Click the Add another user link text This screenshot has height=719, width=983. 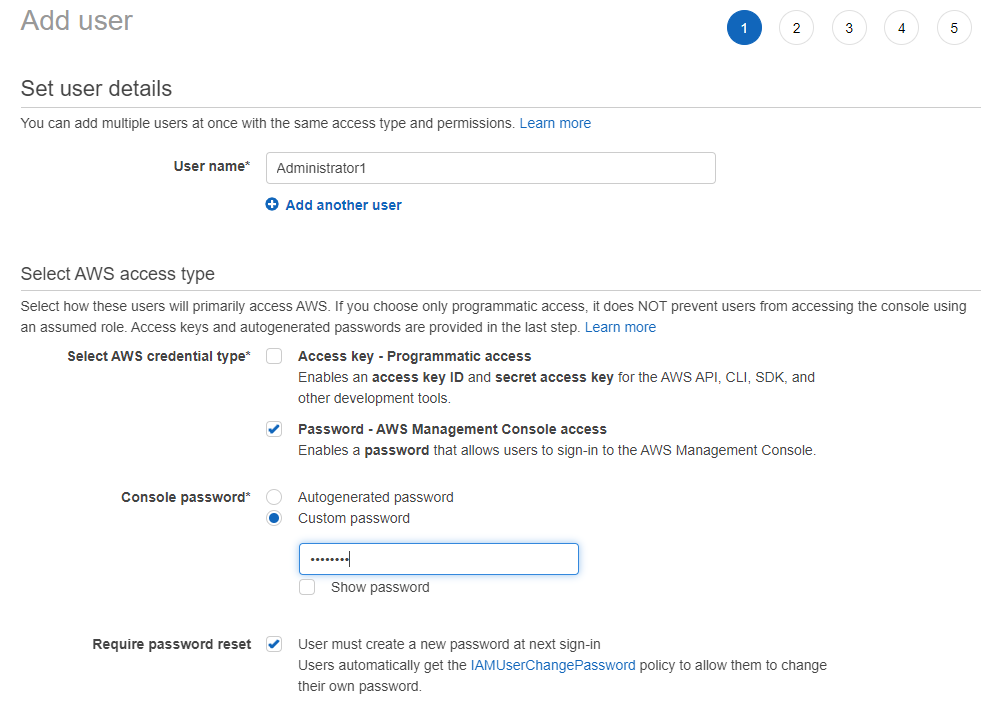click(344, 205)
